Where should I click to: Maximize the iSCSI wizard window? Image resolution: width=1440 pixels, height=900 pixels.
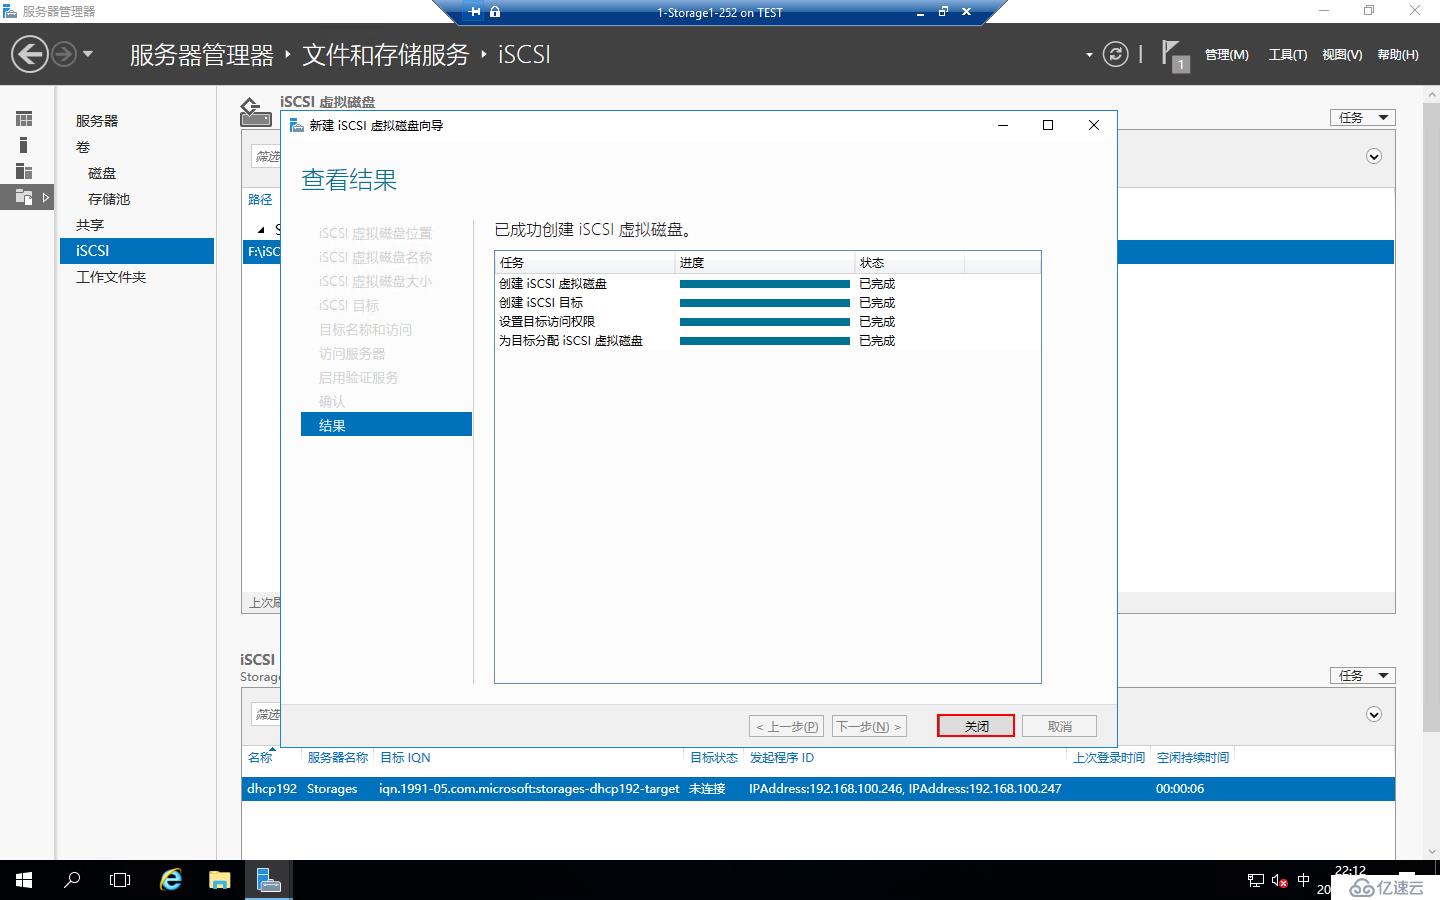[1048, 125]
